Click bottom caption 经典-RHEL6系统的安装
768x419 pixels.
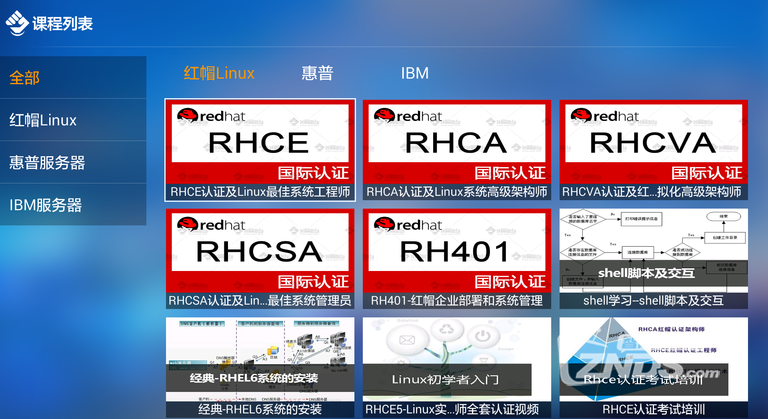click(x=260, y=409)
